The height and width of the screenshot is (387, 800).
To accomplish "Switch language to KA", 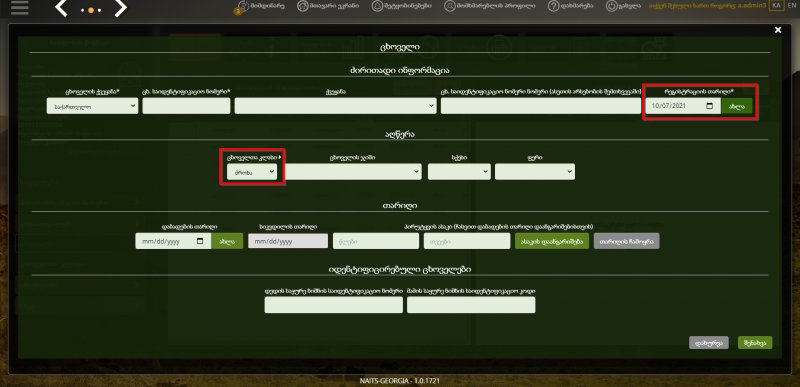I will pos(776,5).
